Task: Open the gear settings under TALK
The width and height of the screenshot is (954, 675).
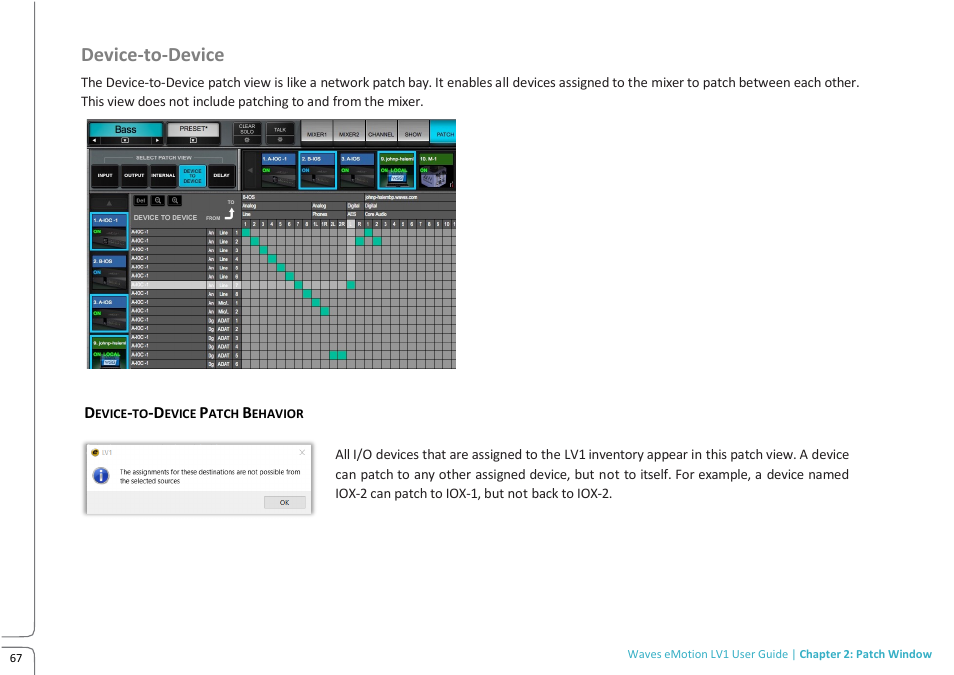Action: point(280,140)
